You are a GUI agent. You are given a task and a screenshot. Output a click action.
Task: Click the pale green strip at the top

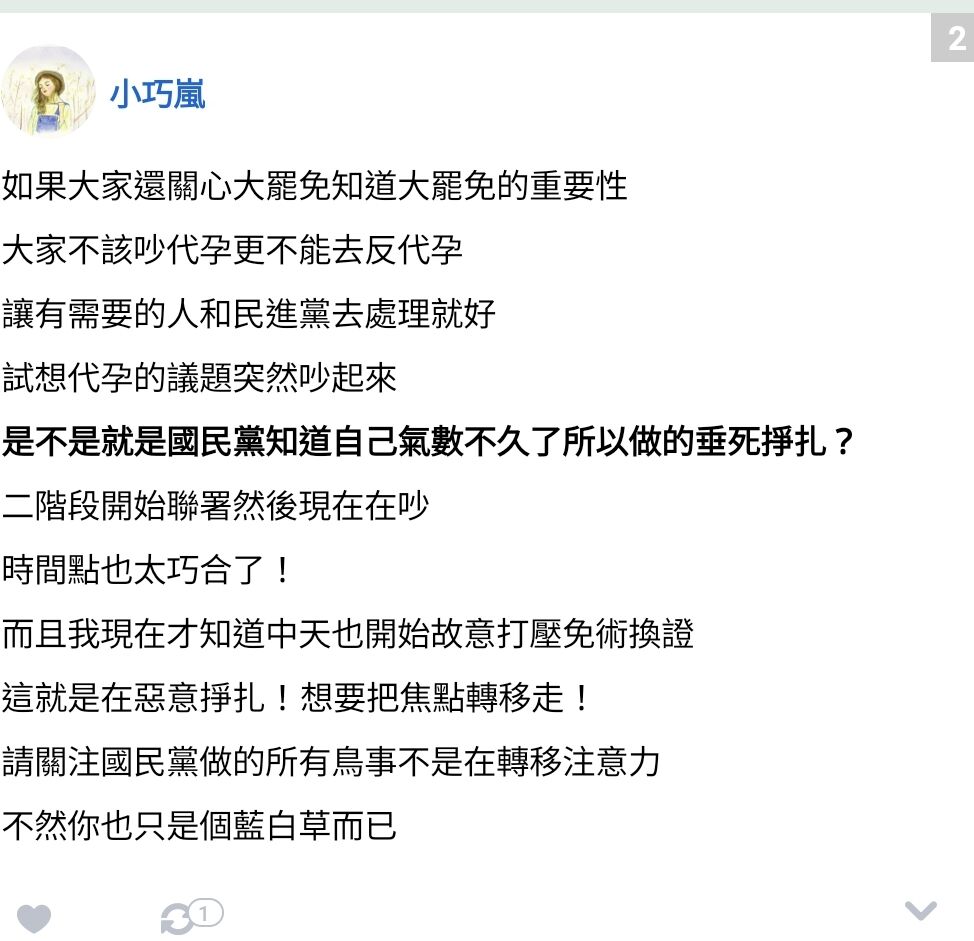(487, 6)
